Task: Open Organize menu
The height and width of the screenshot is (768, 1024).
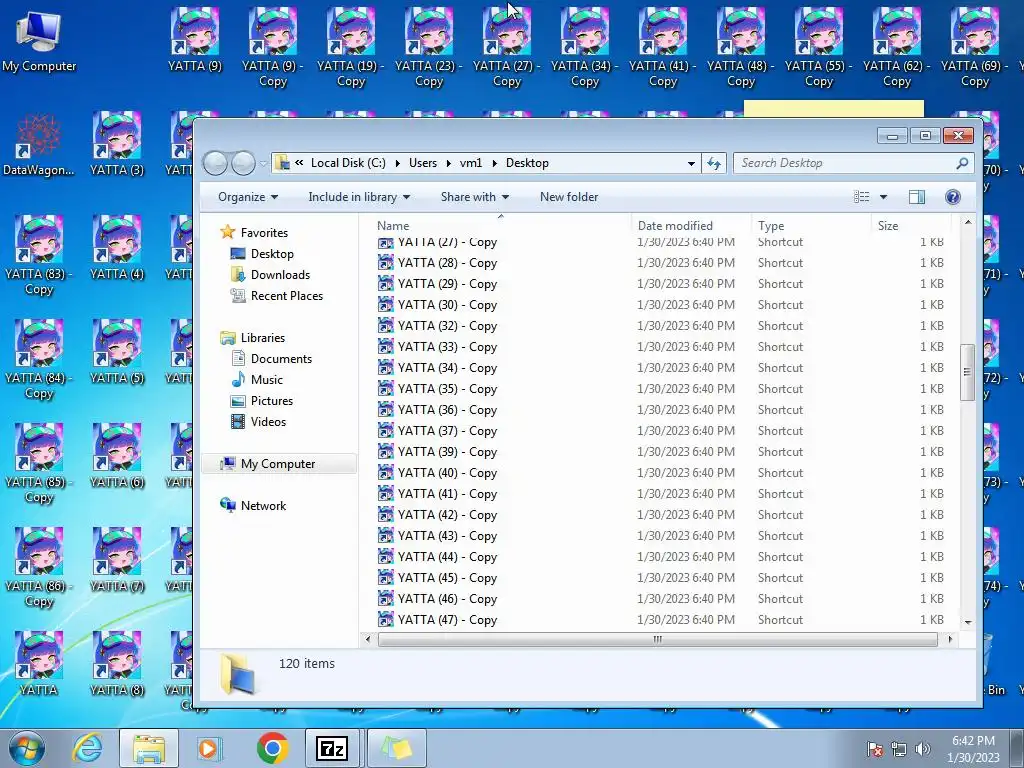Action: click(248, 197)
